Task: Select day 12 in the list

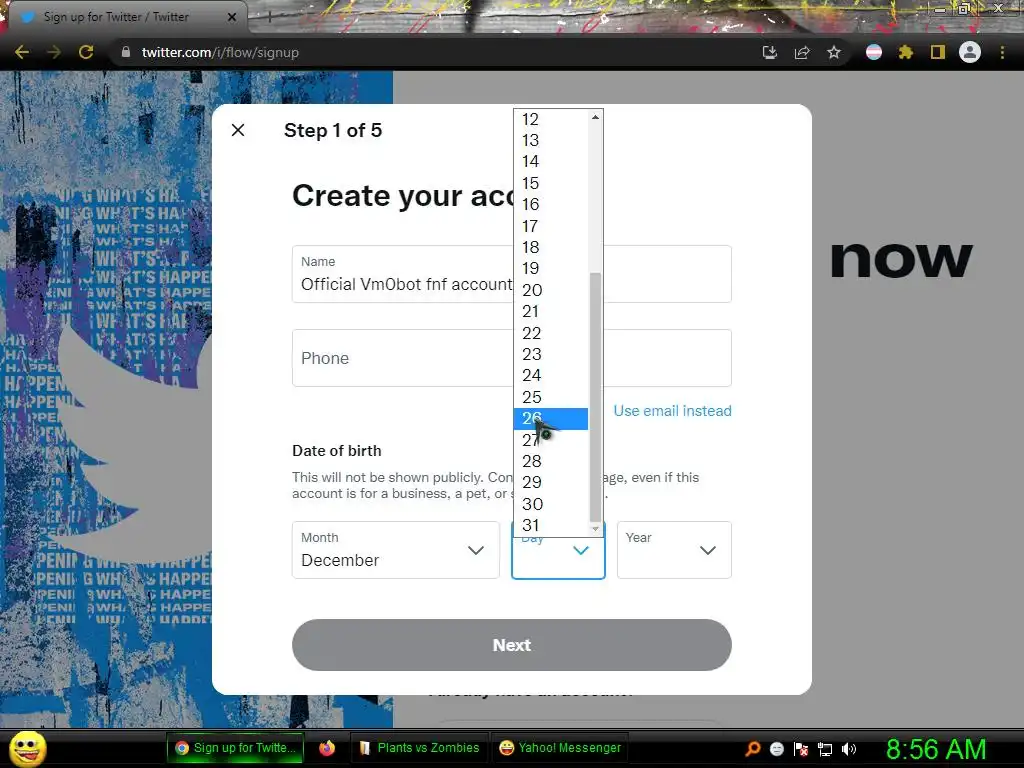Action: 551,120
